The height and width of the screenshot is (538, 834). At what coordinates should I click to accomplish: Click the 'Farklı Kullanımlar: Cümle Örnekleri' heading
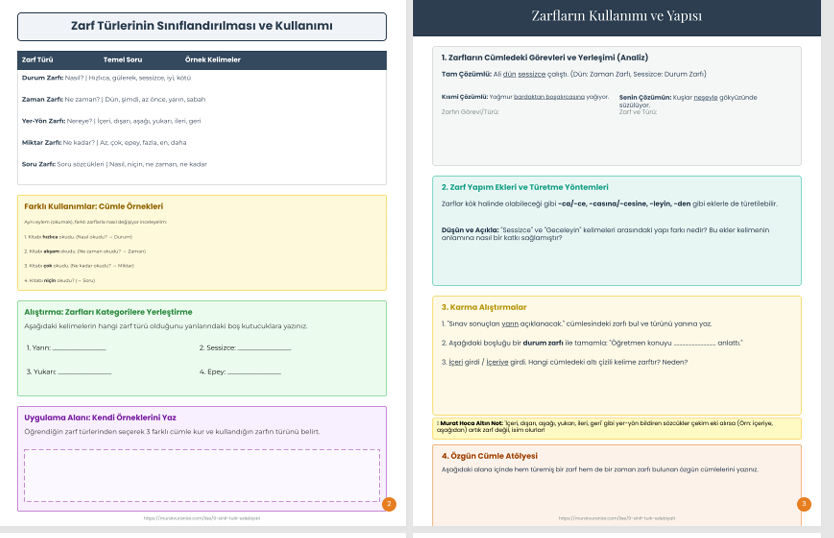pyautogui.click(x=93, y=206)
